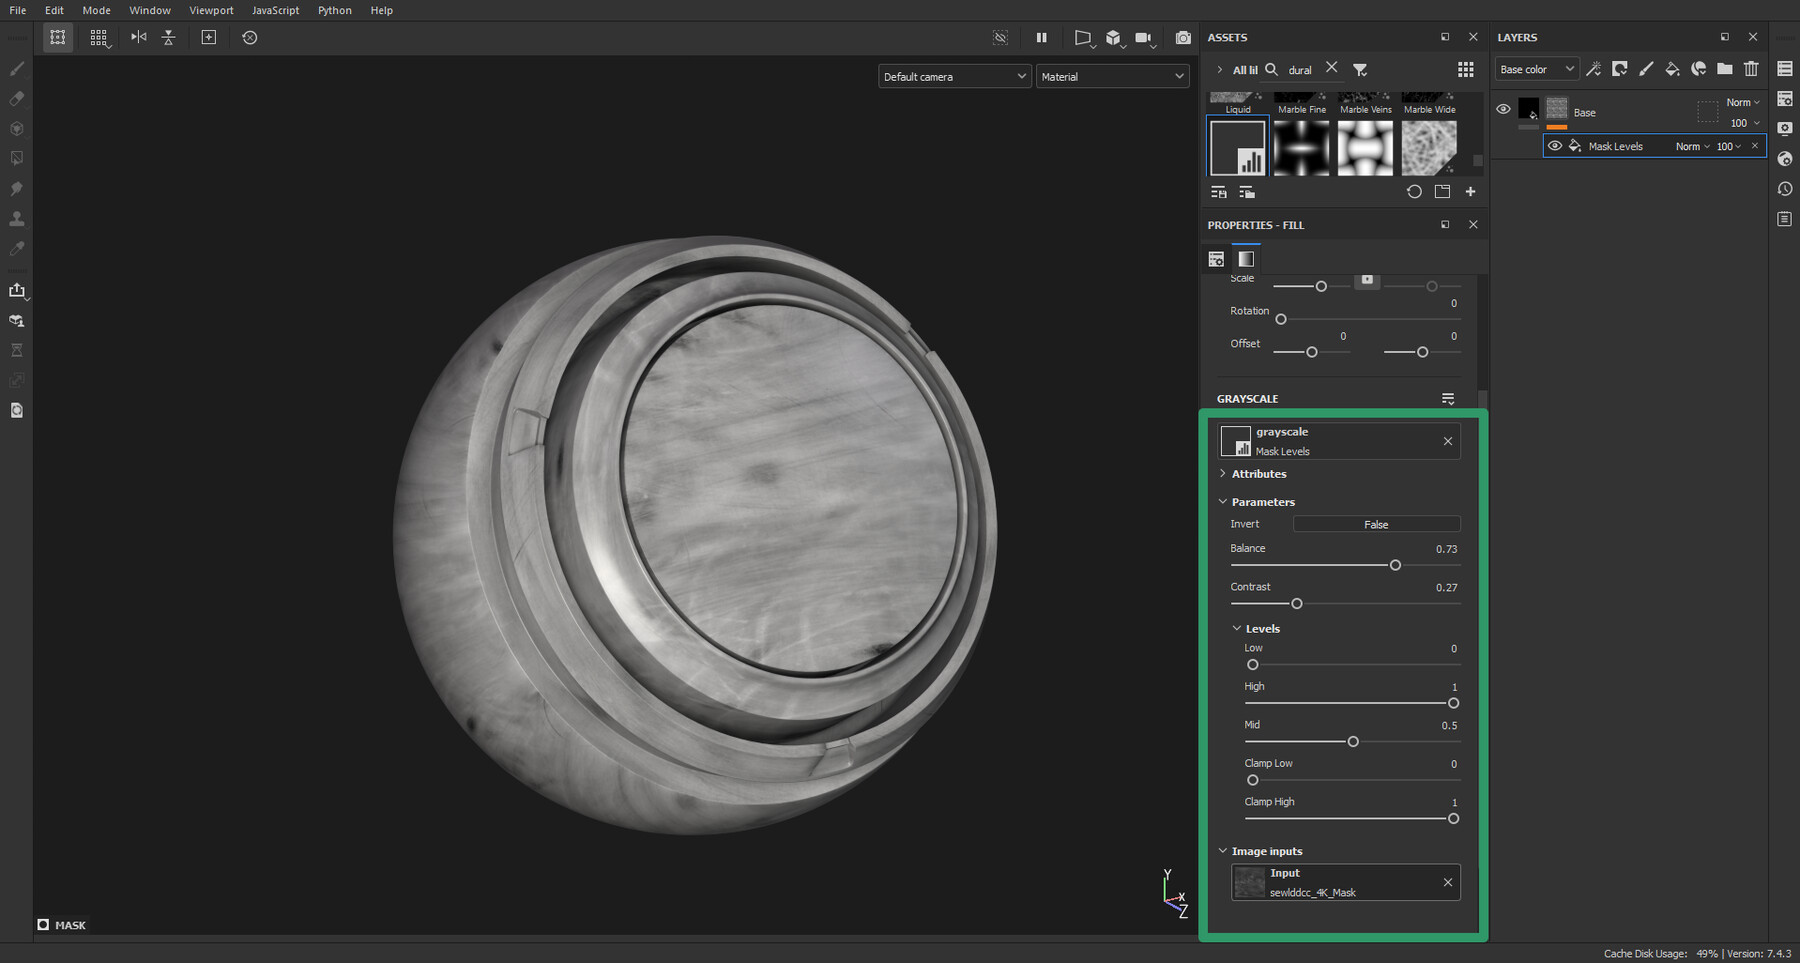This screenshot has height=963, width=1800.
Task: Toggle visibility of the Mask Levels effect
Action: coord(1555,146)
